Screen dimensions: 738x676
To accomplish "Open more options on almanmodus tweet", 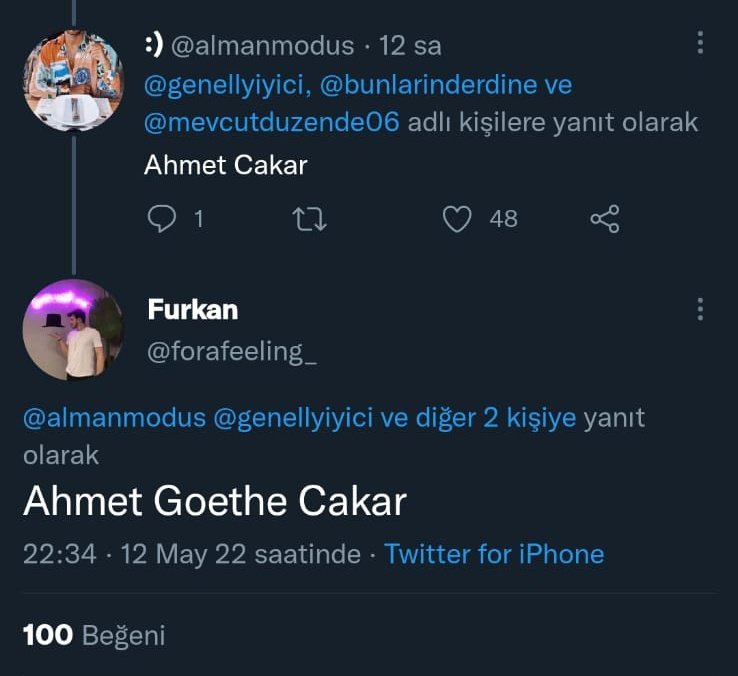I will (700, 43).
